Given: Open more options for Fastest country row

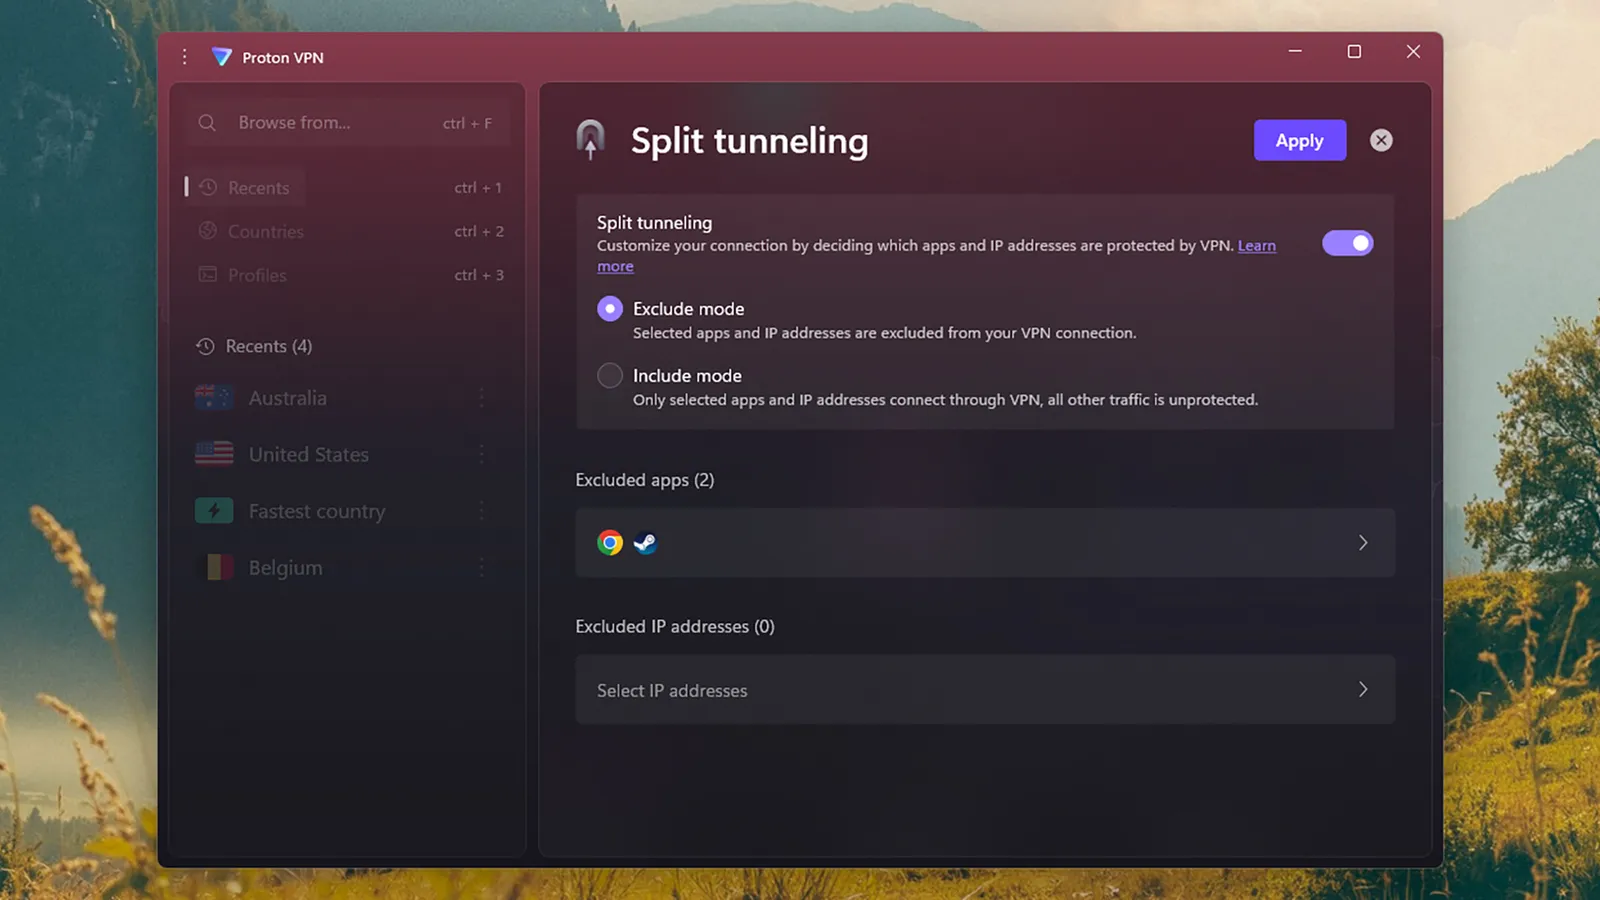Looking at the screenshot, I should click(481, 511).
